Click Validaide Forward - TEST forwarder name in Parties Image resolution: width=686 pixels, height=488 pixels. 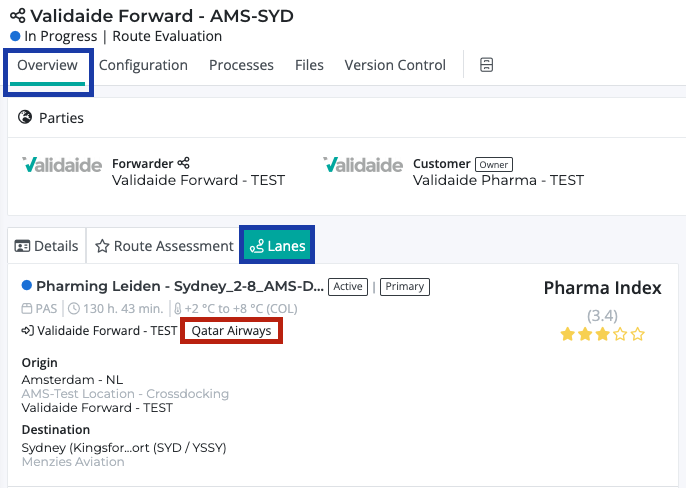(x=198, y=180)
